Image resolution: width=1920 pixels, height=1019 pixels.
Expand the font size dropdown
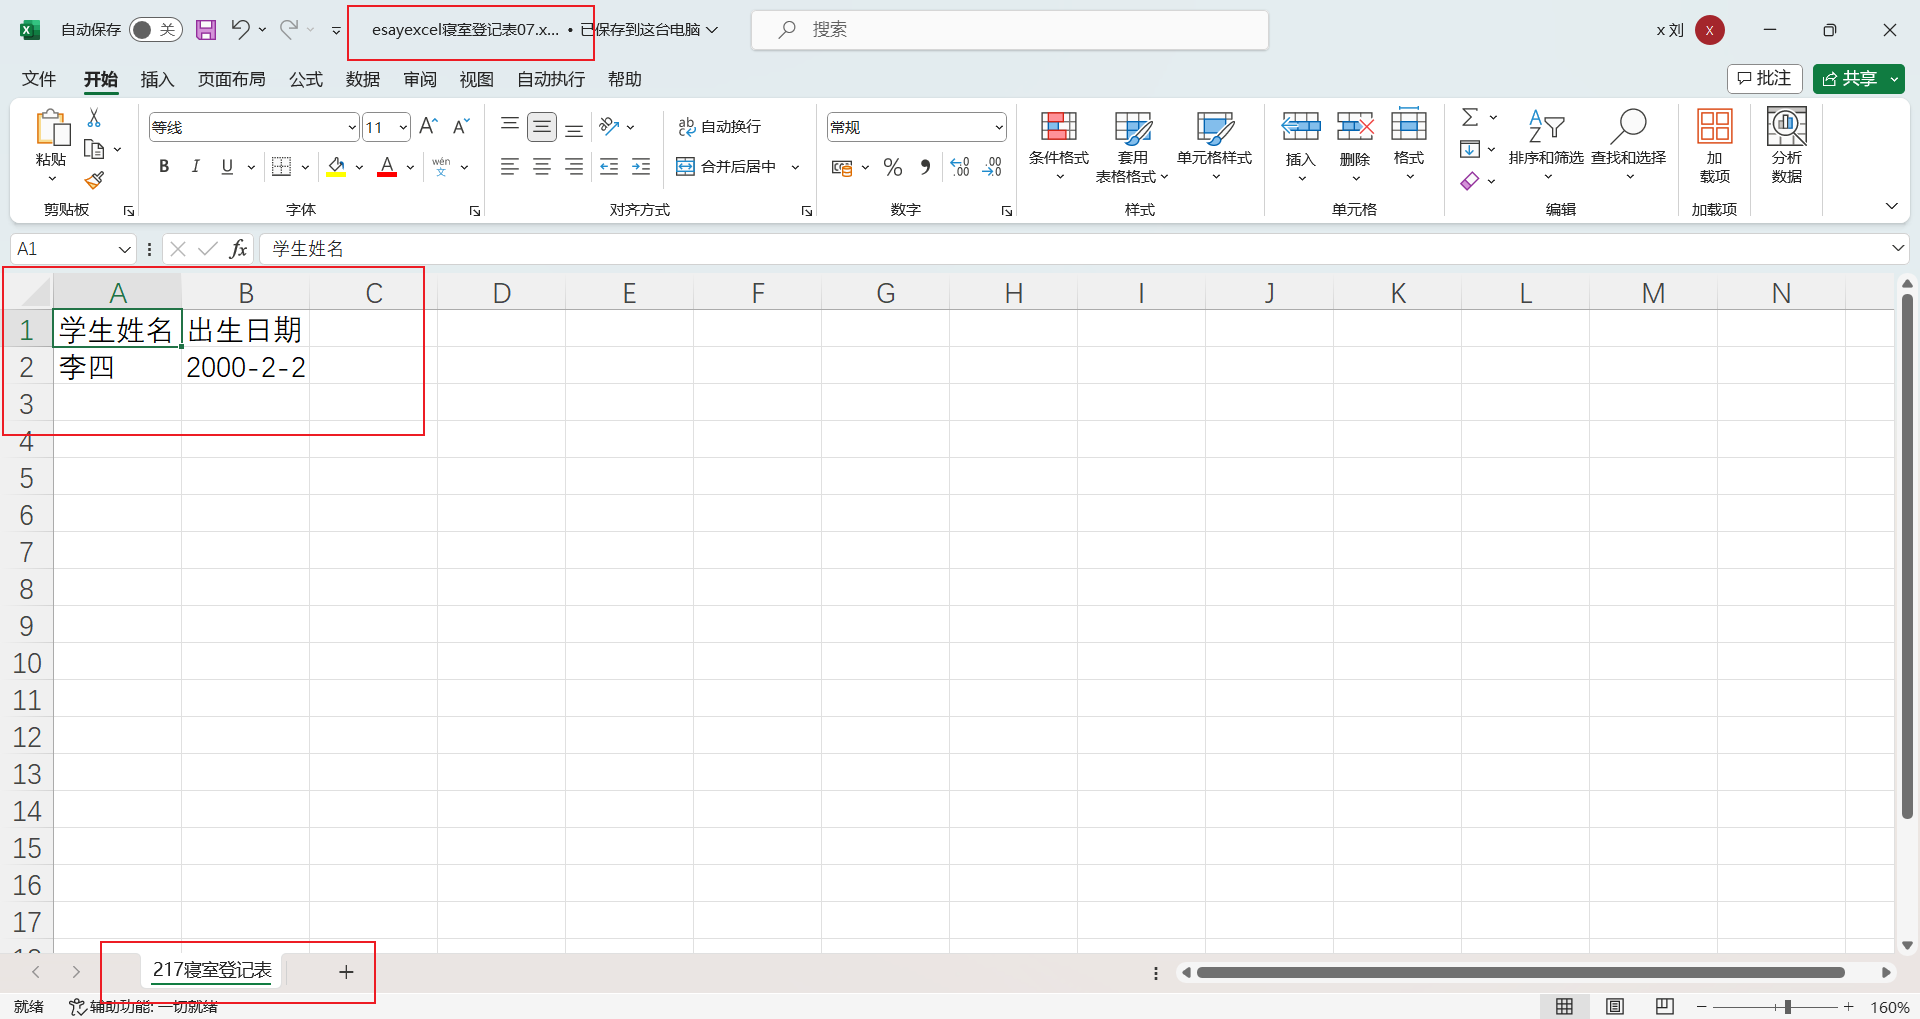[403, 127]
